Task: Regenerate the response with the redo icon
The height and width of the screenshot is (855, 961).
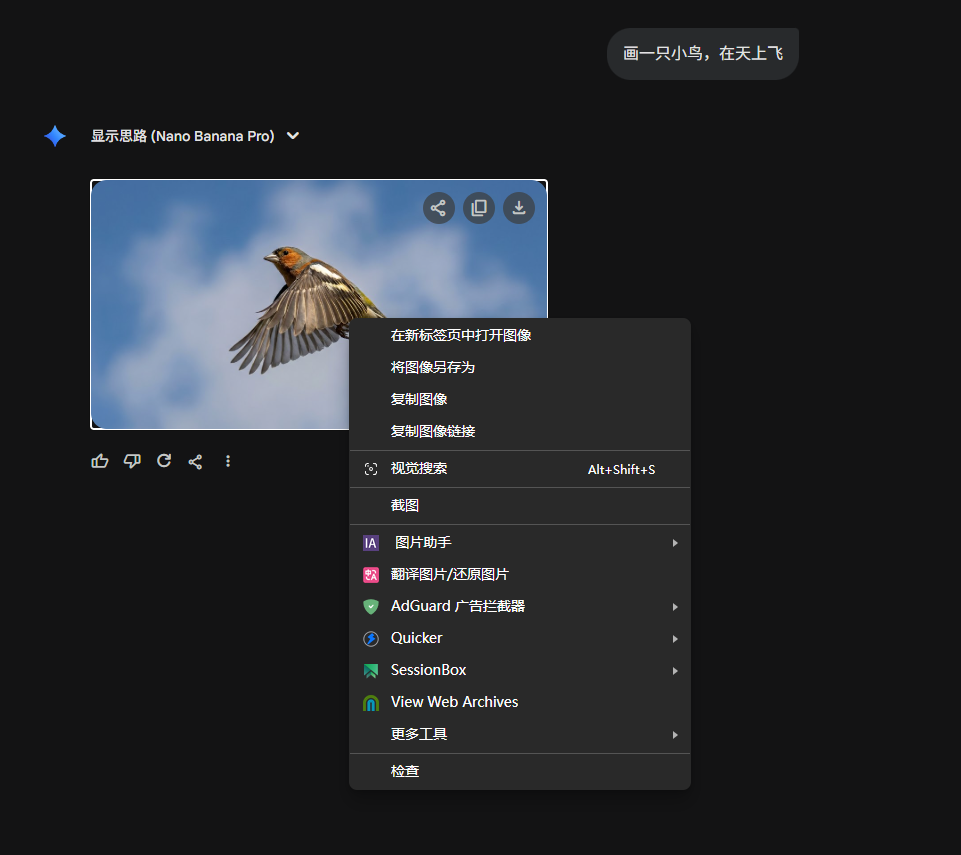Action: (x=164, y=461)
